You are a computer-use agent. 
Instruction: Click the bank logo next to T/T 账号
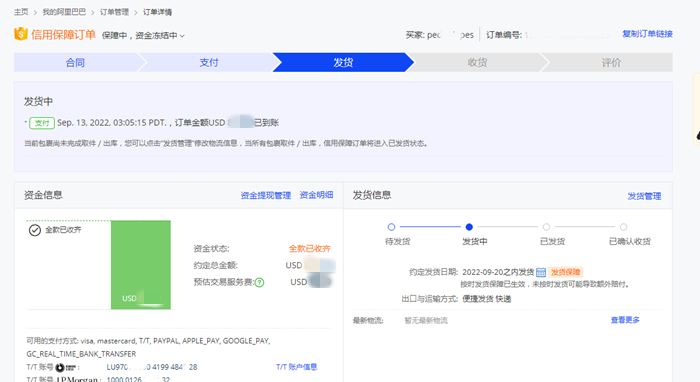pyautogui.click(x=66, y=367)
